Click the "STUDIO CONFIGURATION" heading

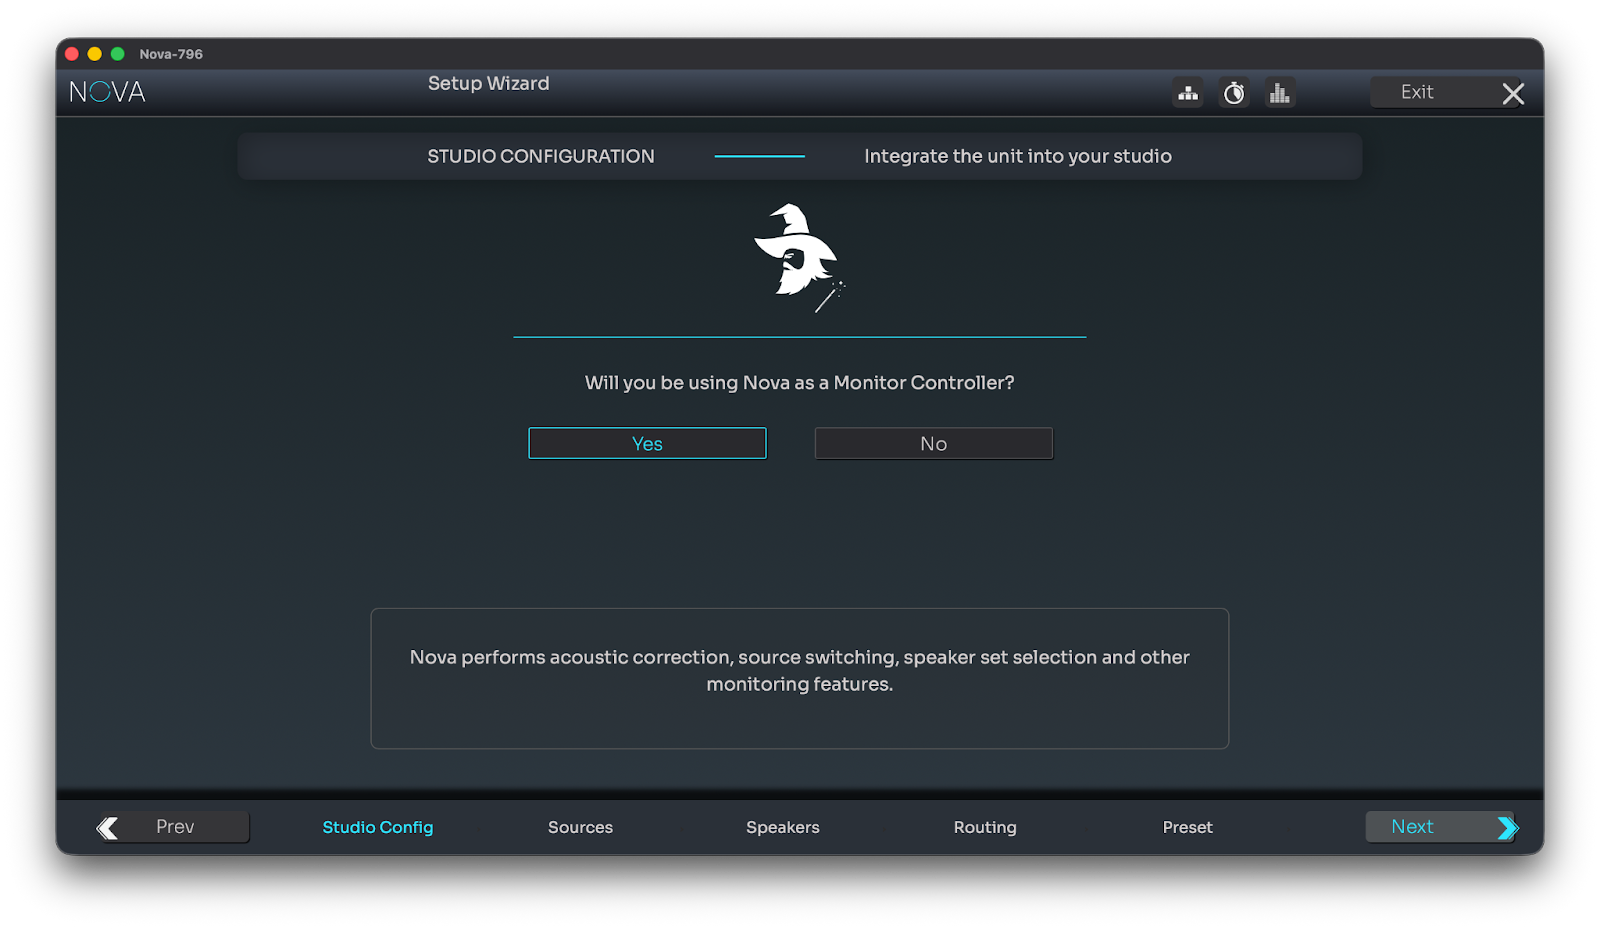point(541,156)
